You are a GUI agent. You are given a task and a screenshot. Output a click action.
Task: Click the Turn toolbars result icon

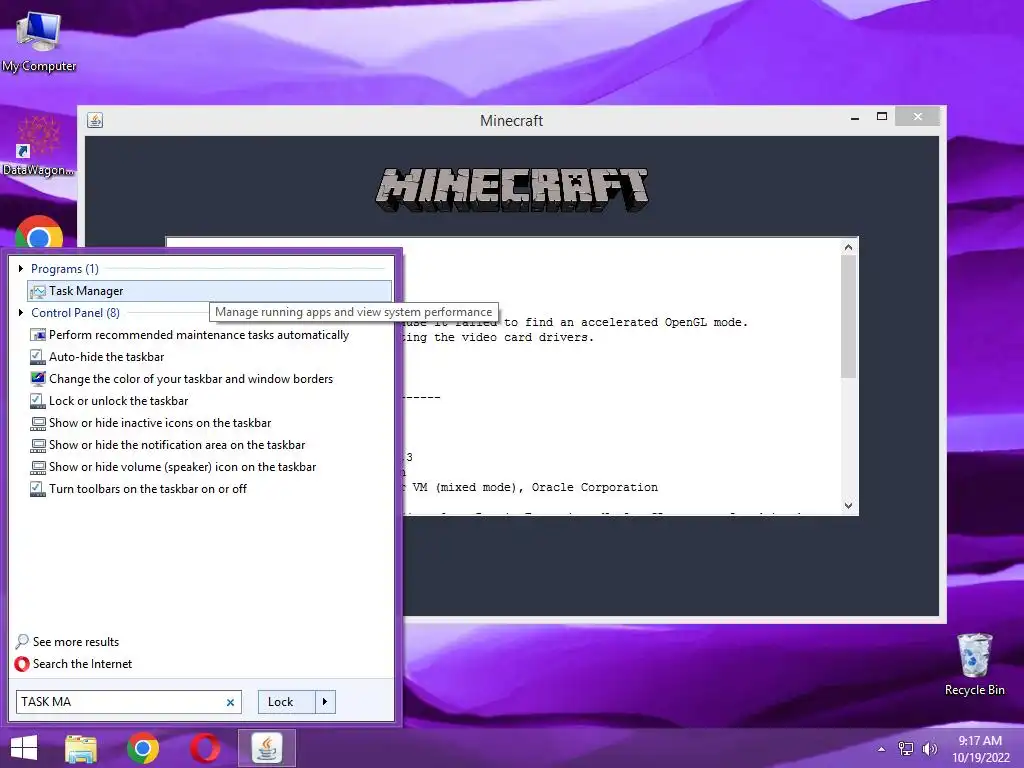point(38,488)
